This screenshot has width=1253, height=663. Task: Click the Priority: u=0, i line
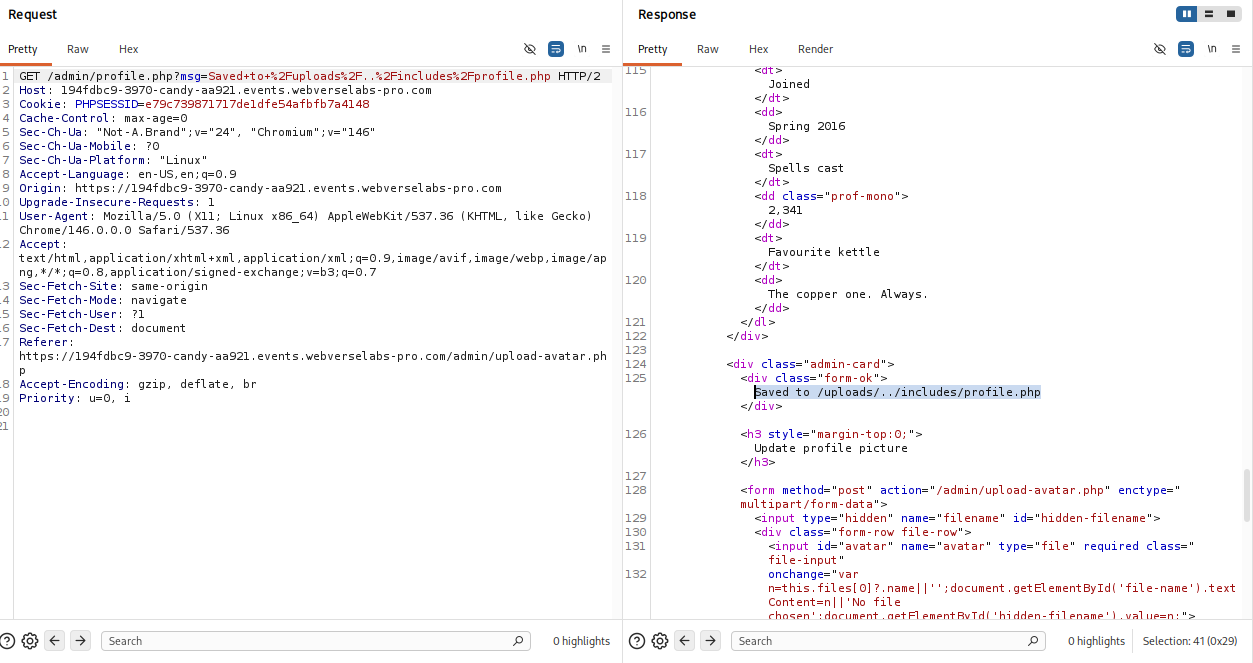click(74, 398)
